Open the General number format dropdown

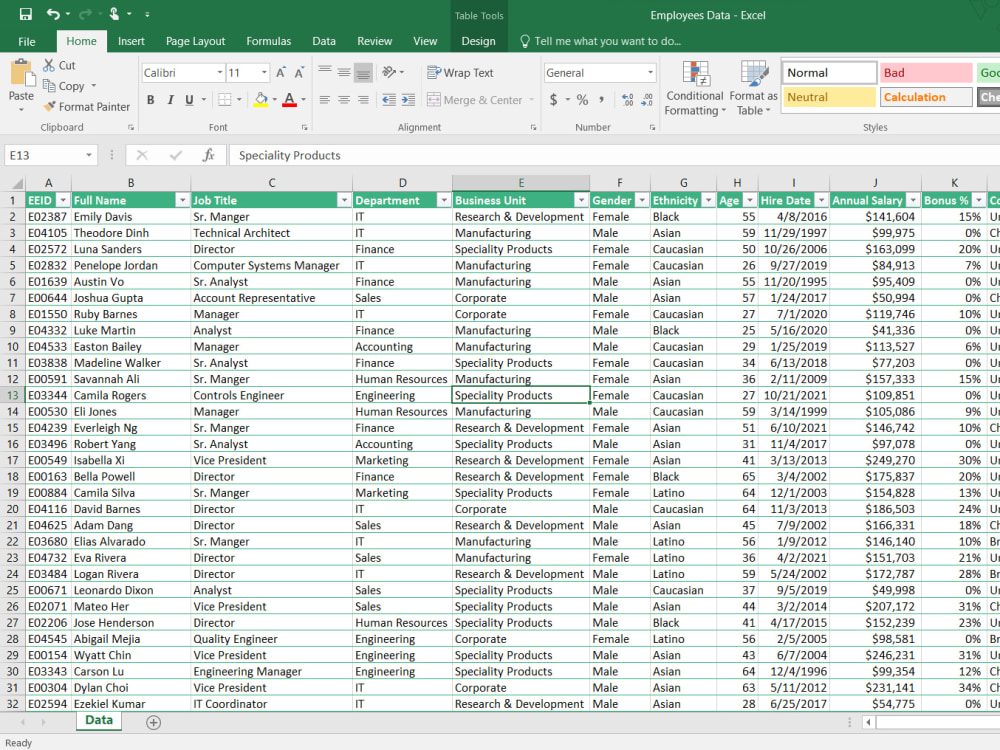coord(651,73)
